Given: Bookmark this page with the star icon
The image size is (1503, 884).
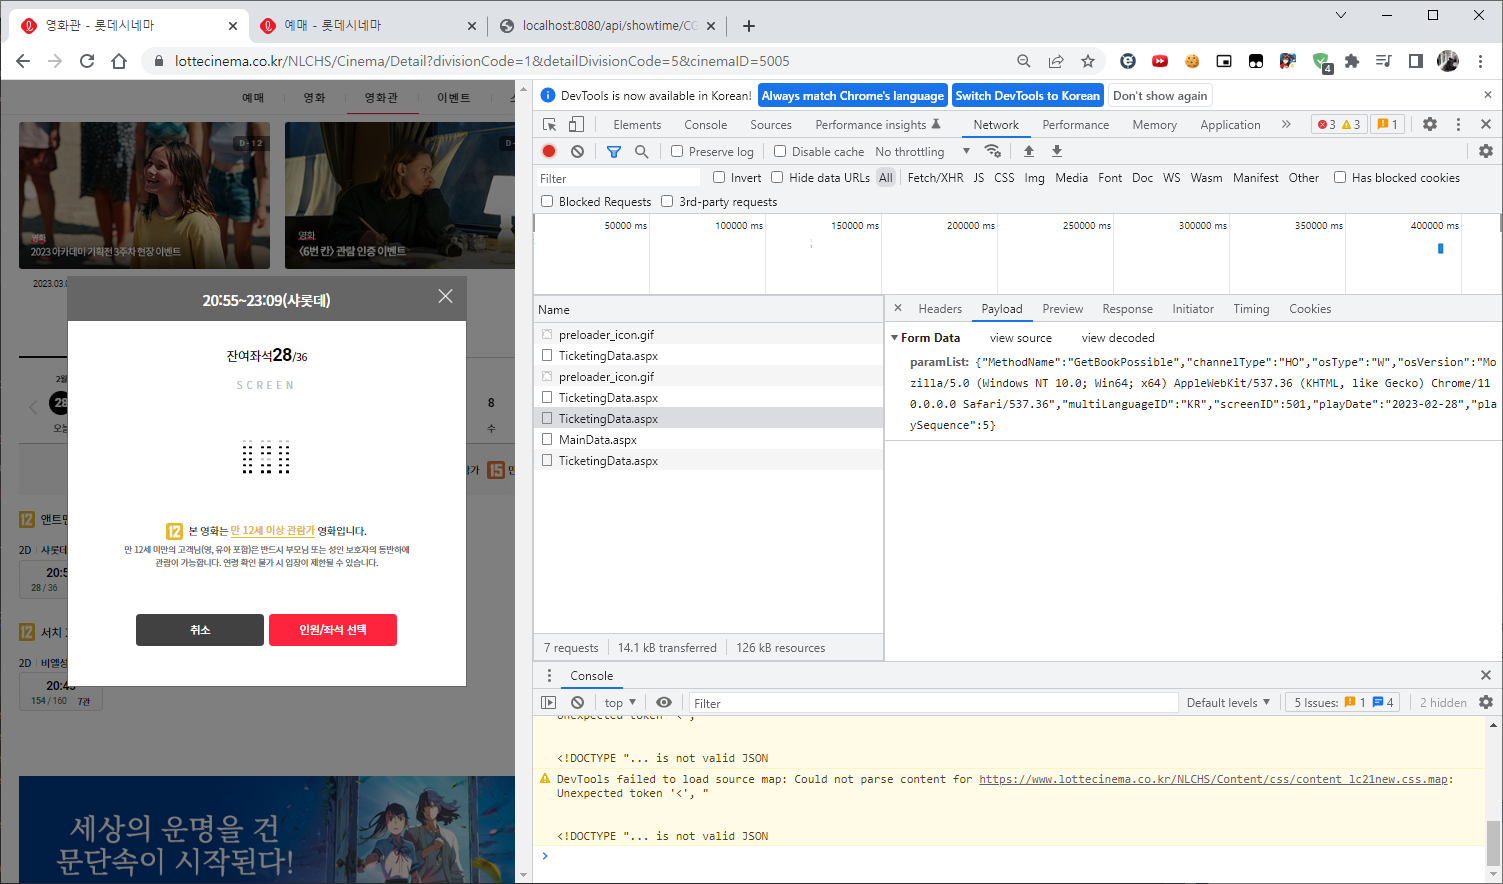Looking at the screenshot, I should (1088, 61).
